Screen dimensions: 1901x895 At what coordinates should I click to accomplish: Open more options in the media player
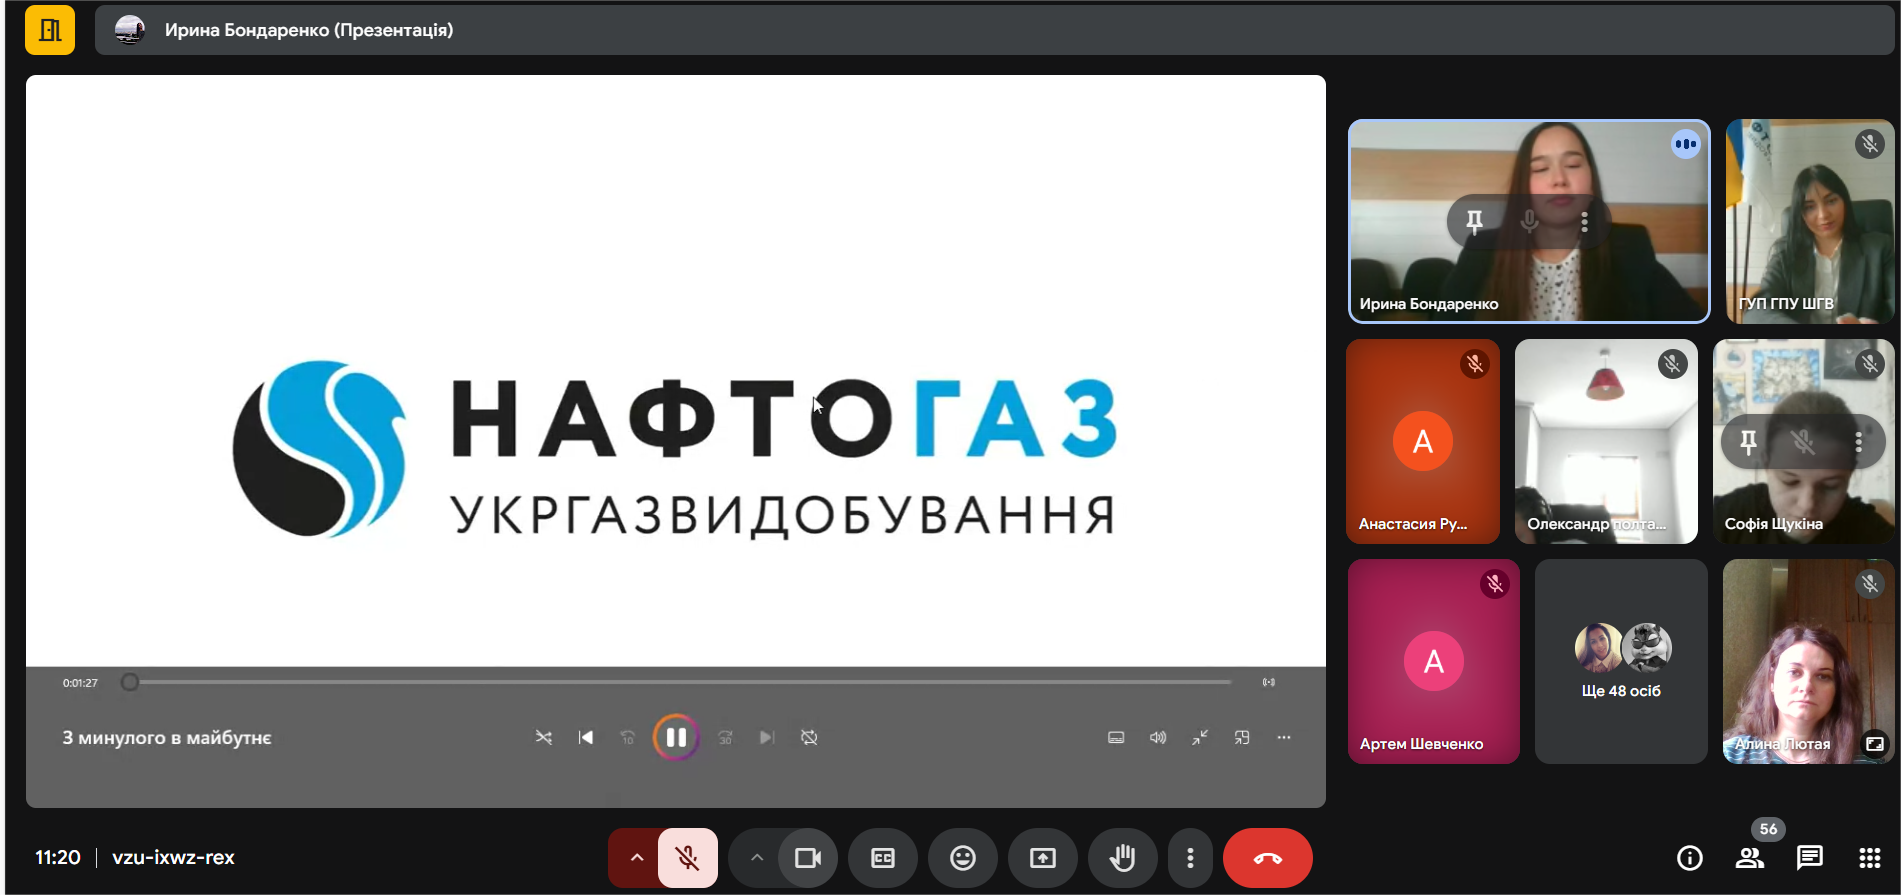click(1284, 738)
